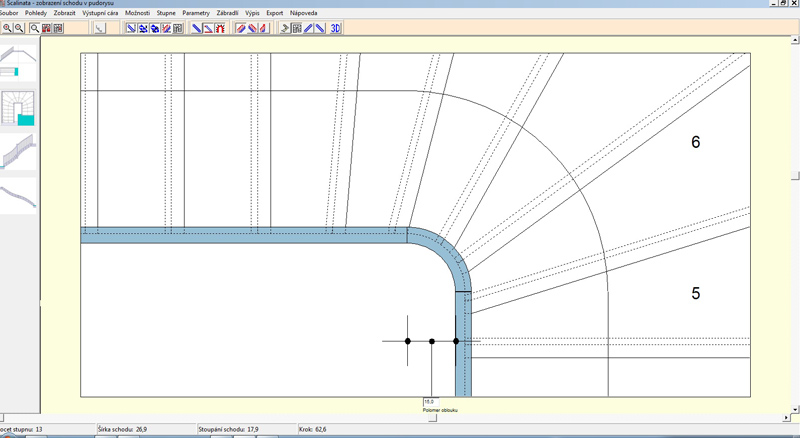The height and width of the screenshot is (438, 800).
Task: Click the black control point on the stringer
Action: 456,341
